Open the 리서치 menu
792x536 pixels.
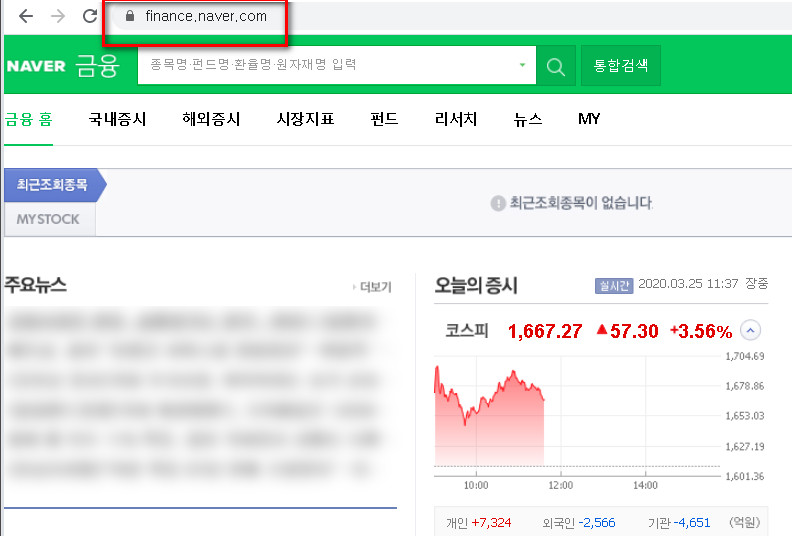pos(456,119)
